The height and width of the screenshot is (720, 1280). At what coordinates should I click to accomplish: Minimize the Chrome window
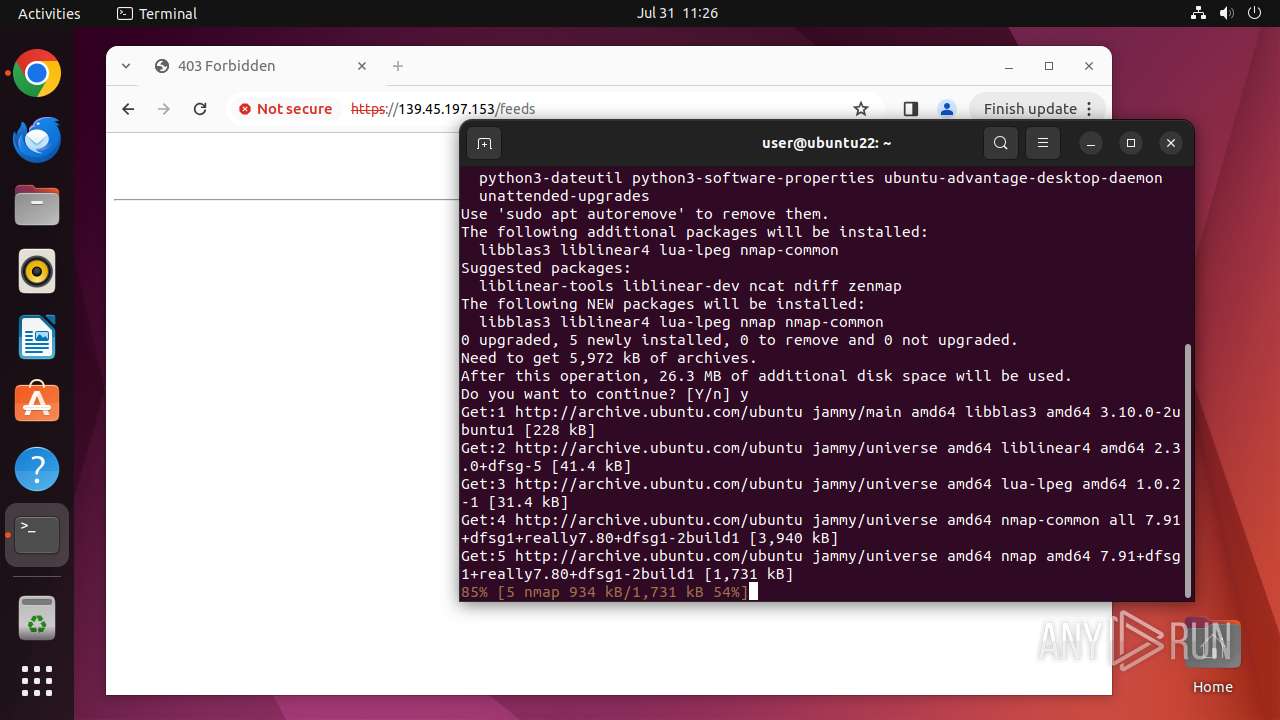point(1009,66)
